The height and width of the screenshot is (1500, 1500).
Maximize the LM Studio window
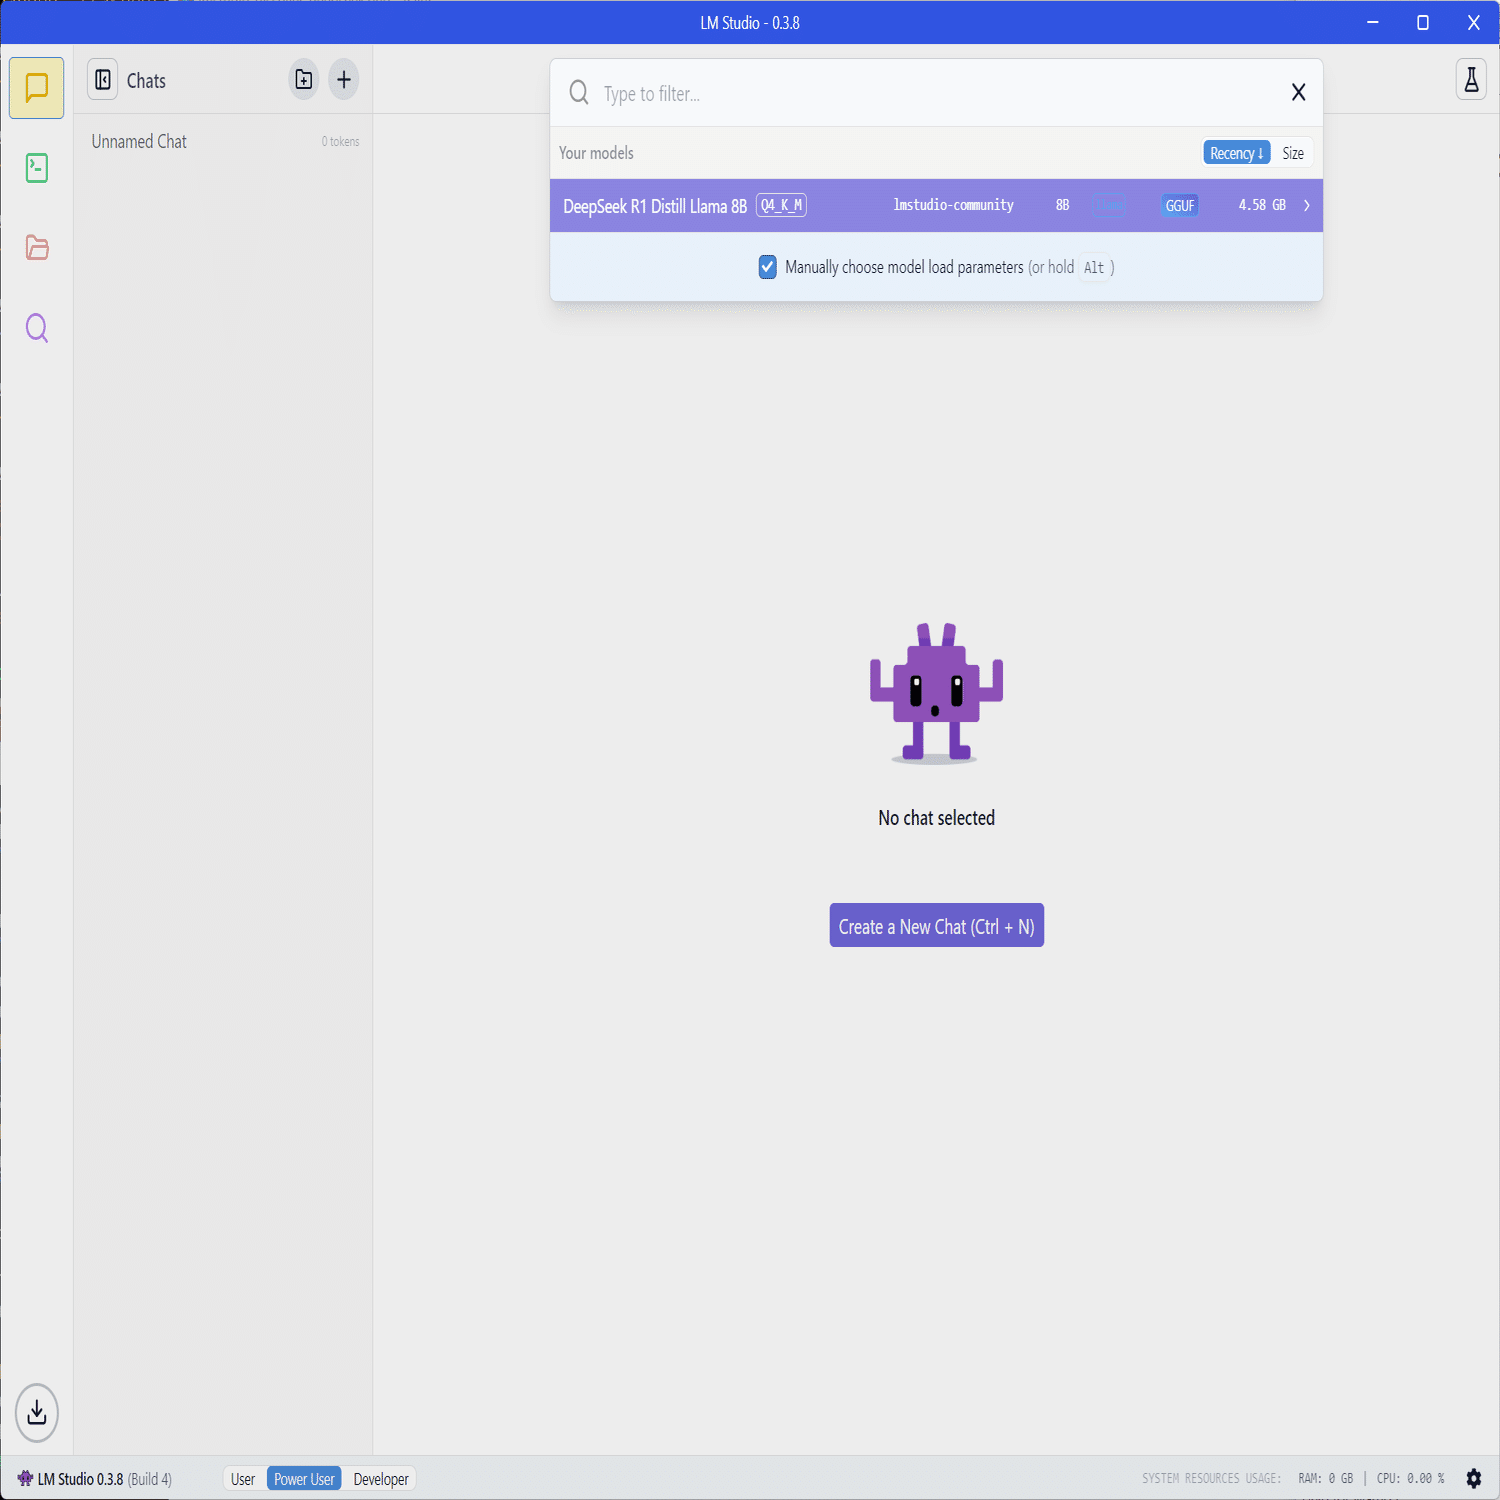tap(1423, 22)
